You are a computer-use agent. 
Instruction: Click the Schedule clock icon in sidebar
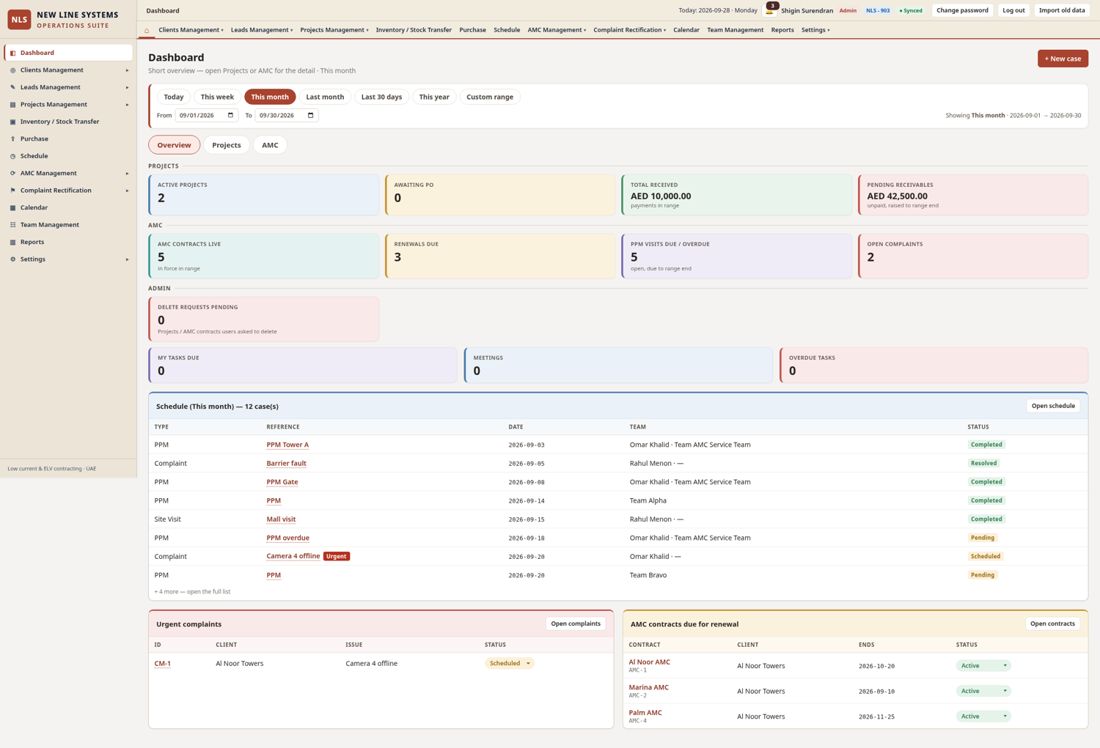13,156
